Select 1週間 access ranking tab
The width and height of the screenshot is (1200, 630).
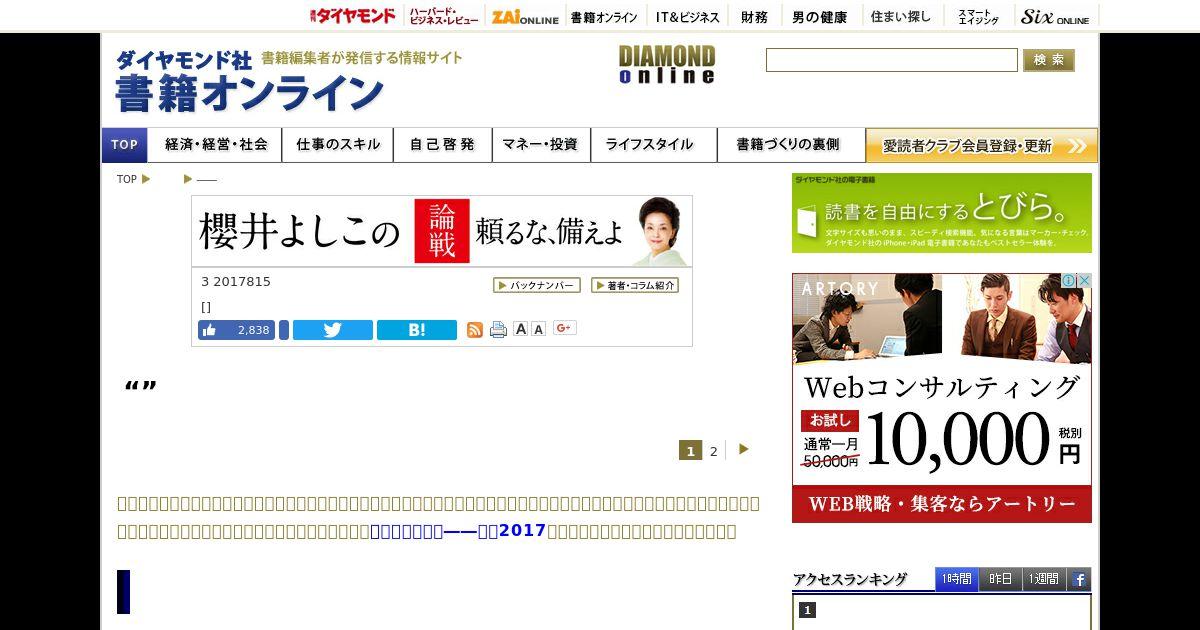point(1044,579)
